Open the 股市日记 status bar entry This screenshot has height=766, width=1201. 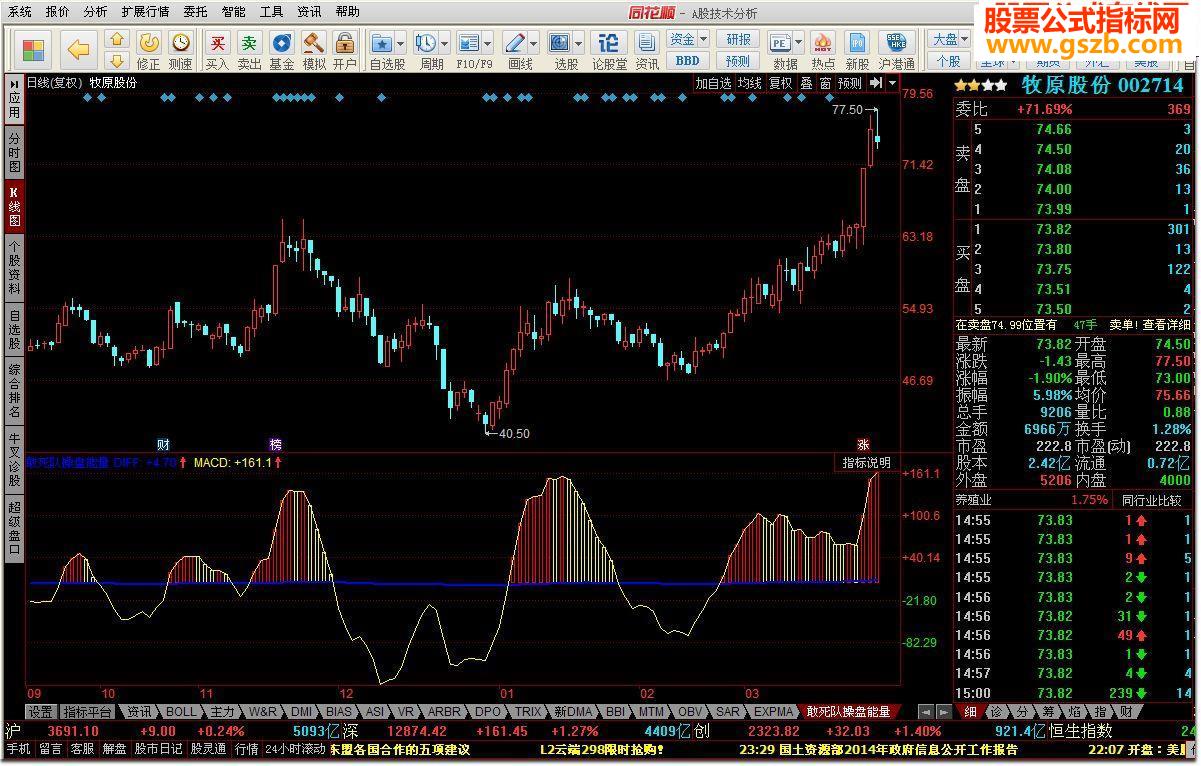coord(158,748)
